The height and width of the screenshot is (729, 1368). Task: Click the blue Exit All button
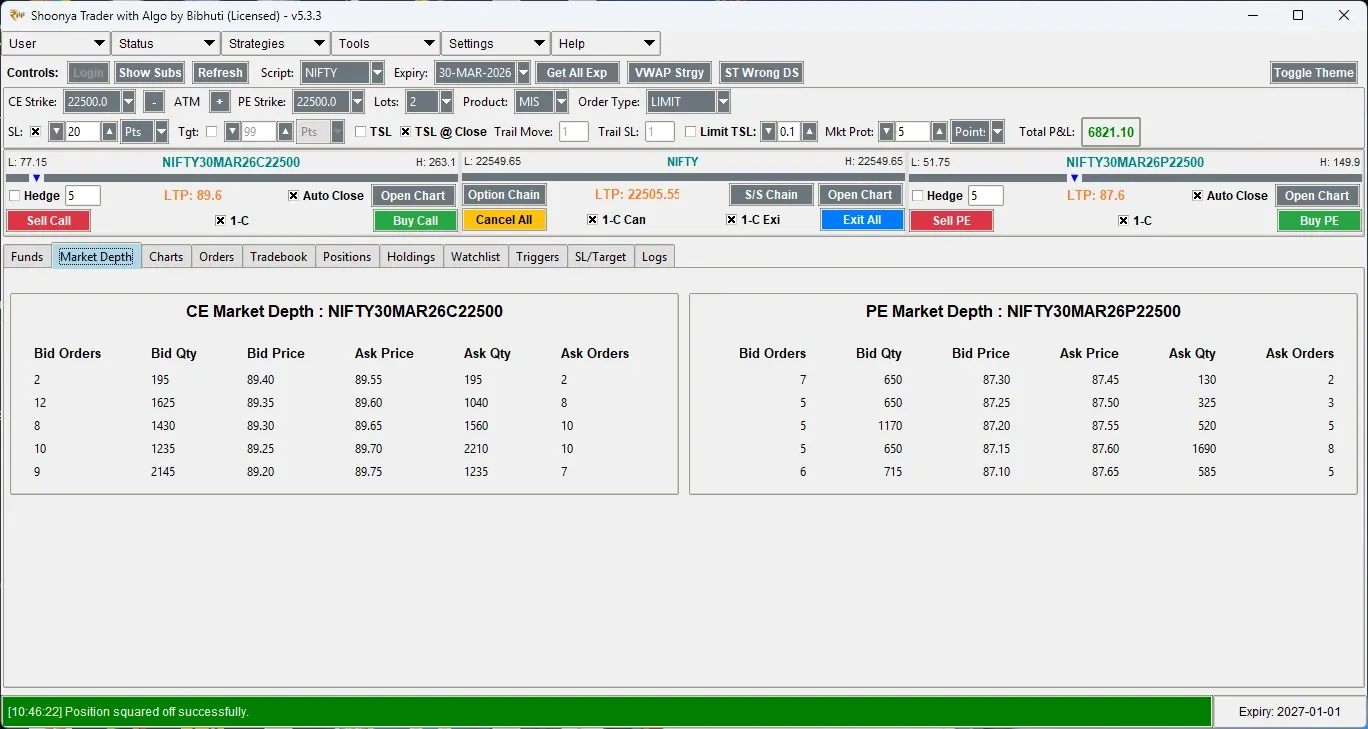(x=862, y=220)
